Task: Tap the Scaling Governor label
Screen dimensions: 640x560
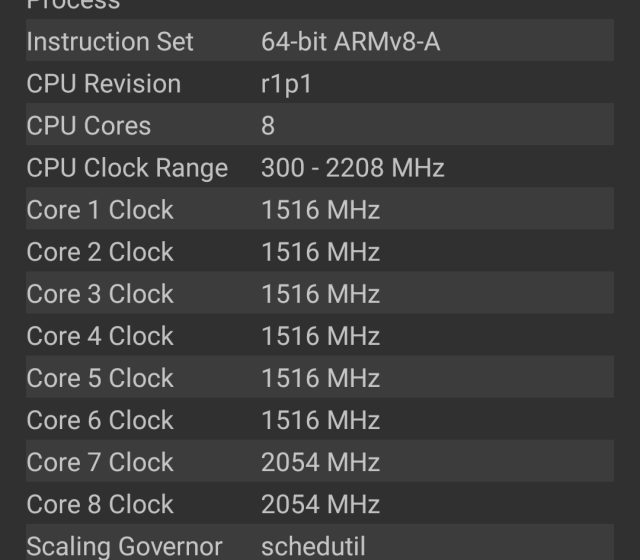Action: coord(124,546)
